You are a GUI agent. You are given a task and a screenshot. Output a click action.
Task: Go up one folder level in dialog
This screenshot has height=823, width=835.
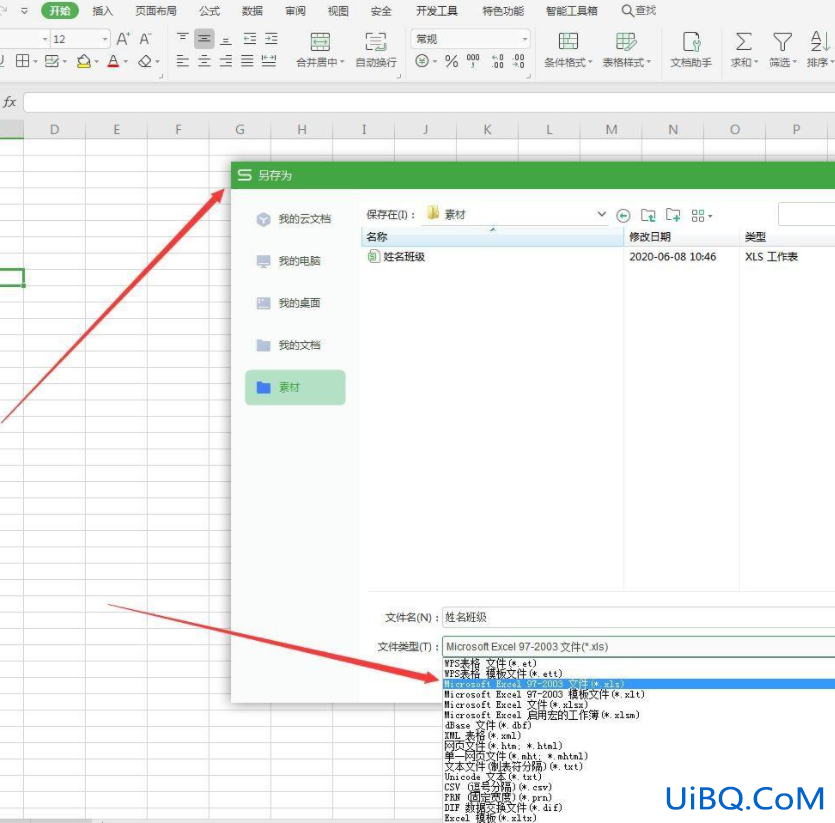click(x=648, y=215)
